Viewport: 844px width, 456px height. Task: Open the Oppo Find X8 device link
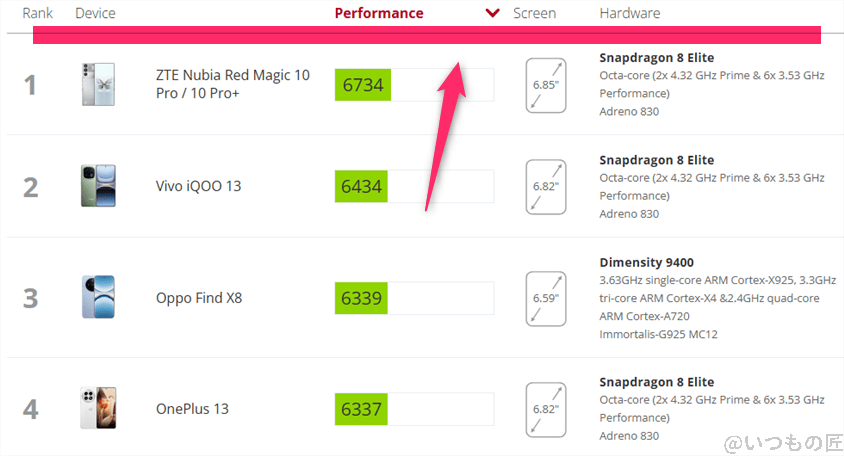click(x=199, y=298)
